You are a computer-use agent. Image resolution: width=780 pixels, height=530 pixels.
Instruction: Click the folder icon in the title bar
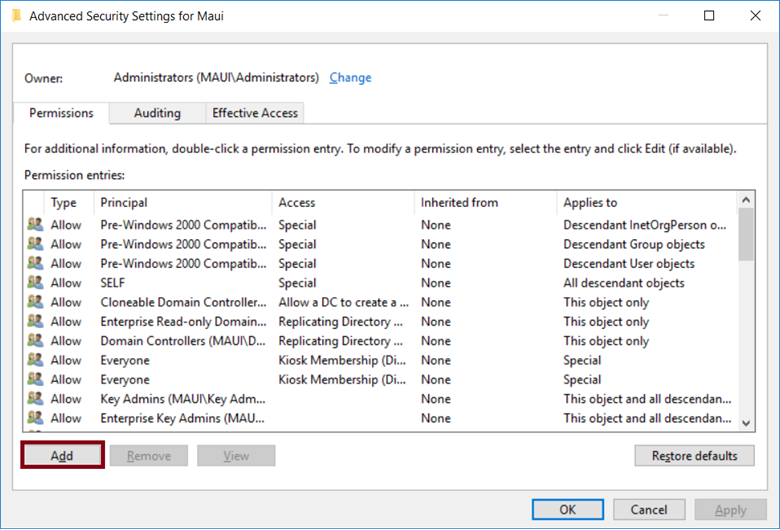(x=16, y=16)
